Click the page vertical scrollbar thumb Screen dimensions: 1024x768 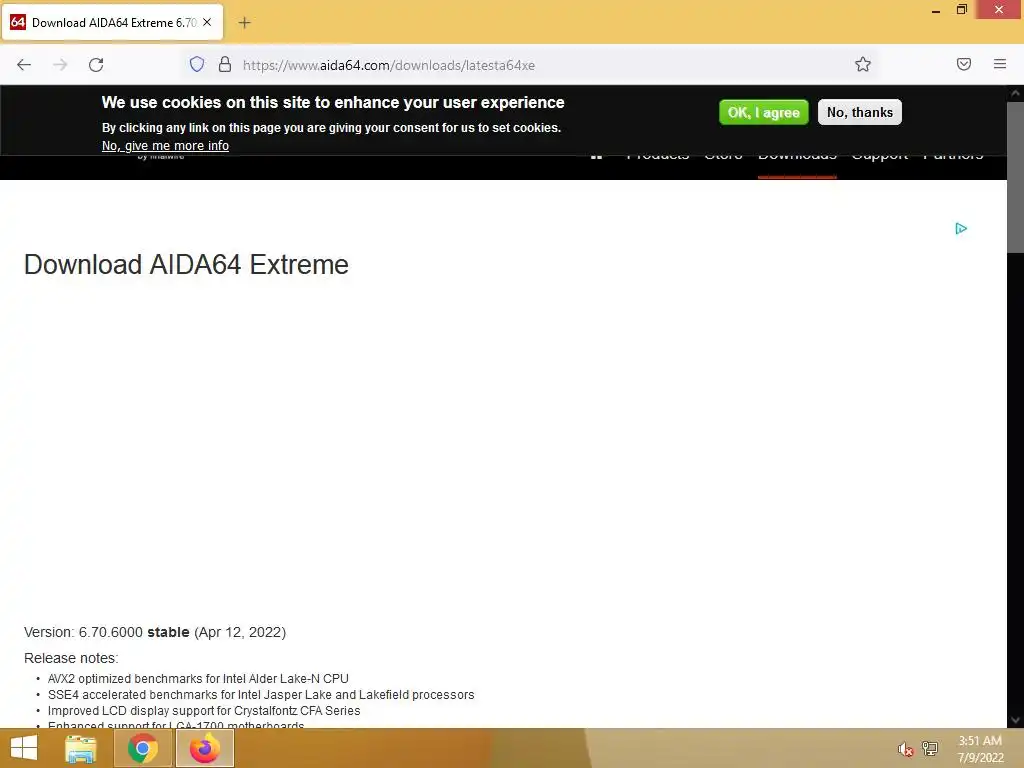coord(1016,176)
